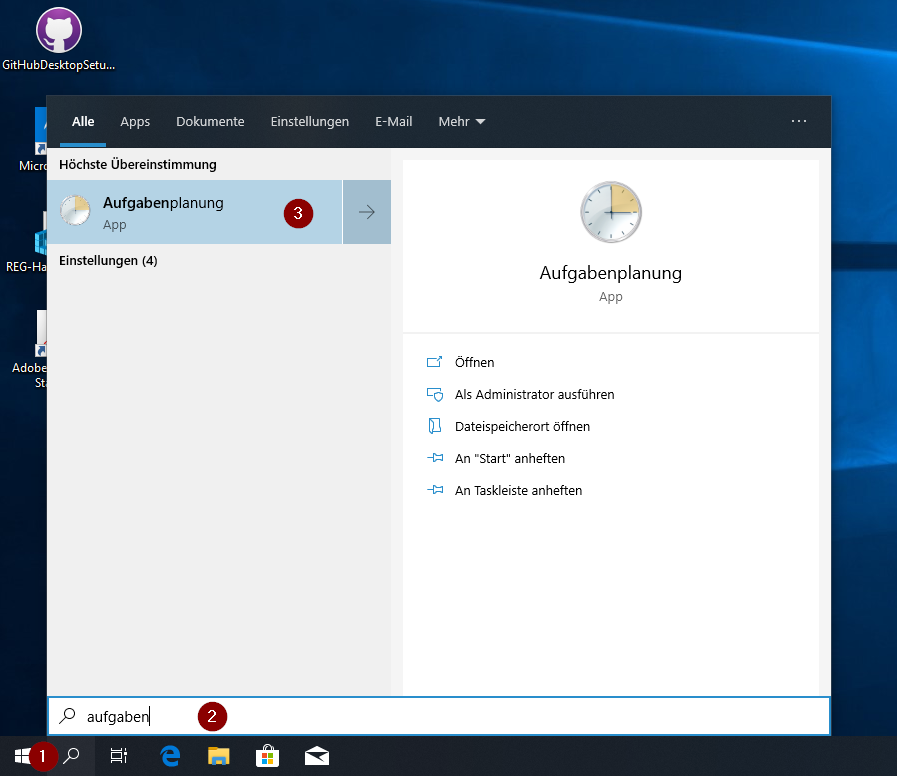This screenshot has width=897, height=776.
Task: Switch to the Einstellungen search tab
Action: [309, 122]
